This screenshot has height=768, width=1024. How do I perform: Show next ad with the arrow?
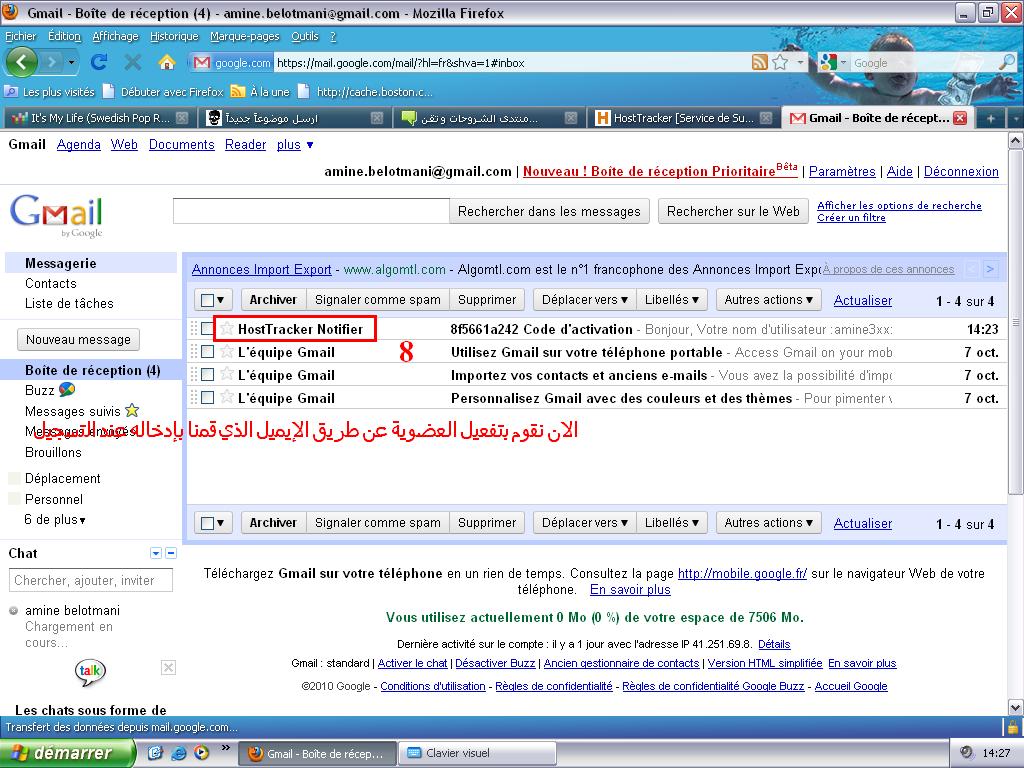point(991,269)
